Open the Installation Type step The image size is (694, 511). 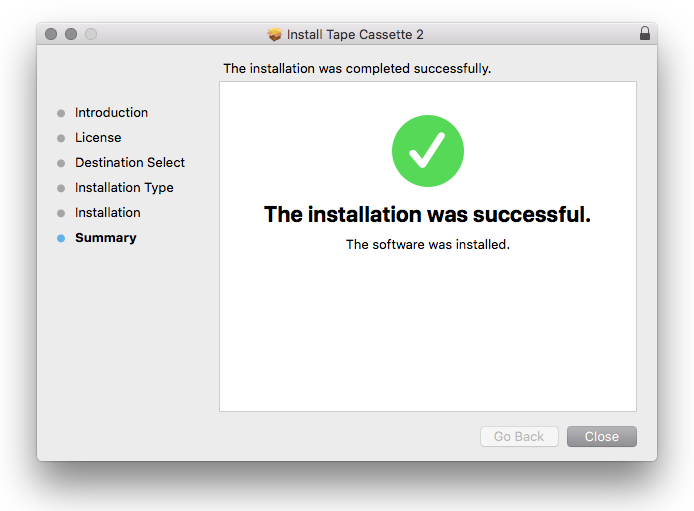(x=124, y=188)
